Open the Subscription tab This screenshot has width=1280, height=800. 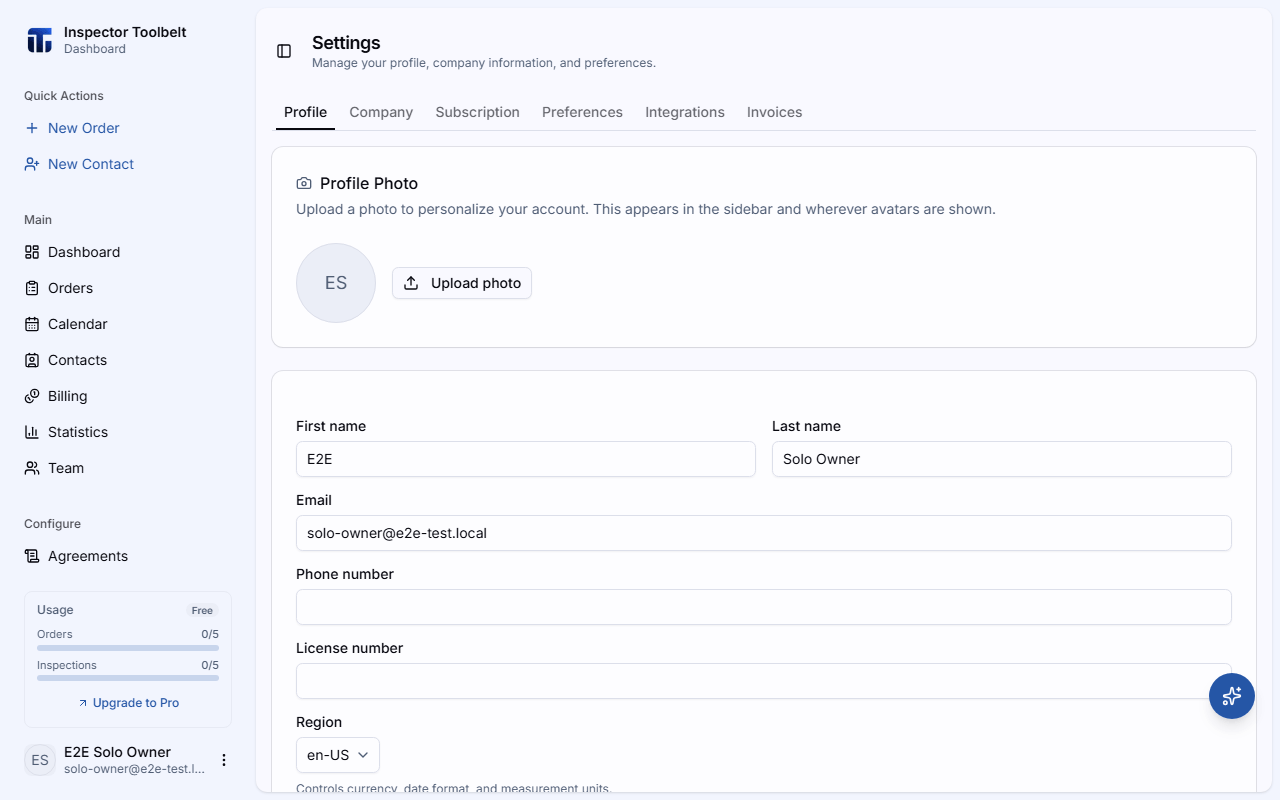pos(478,112)
